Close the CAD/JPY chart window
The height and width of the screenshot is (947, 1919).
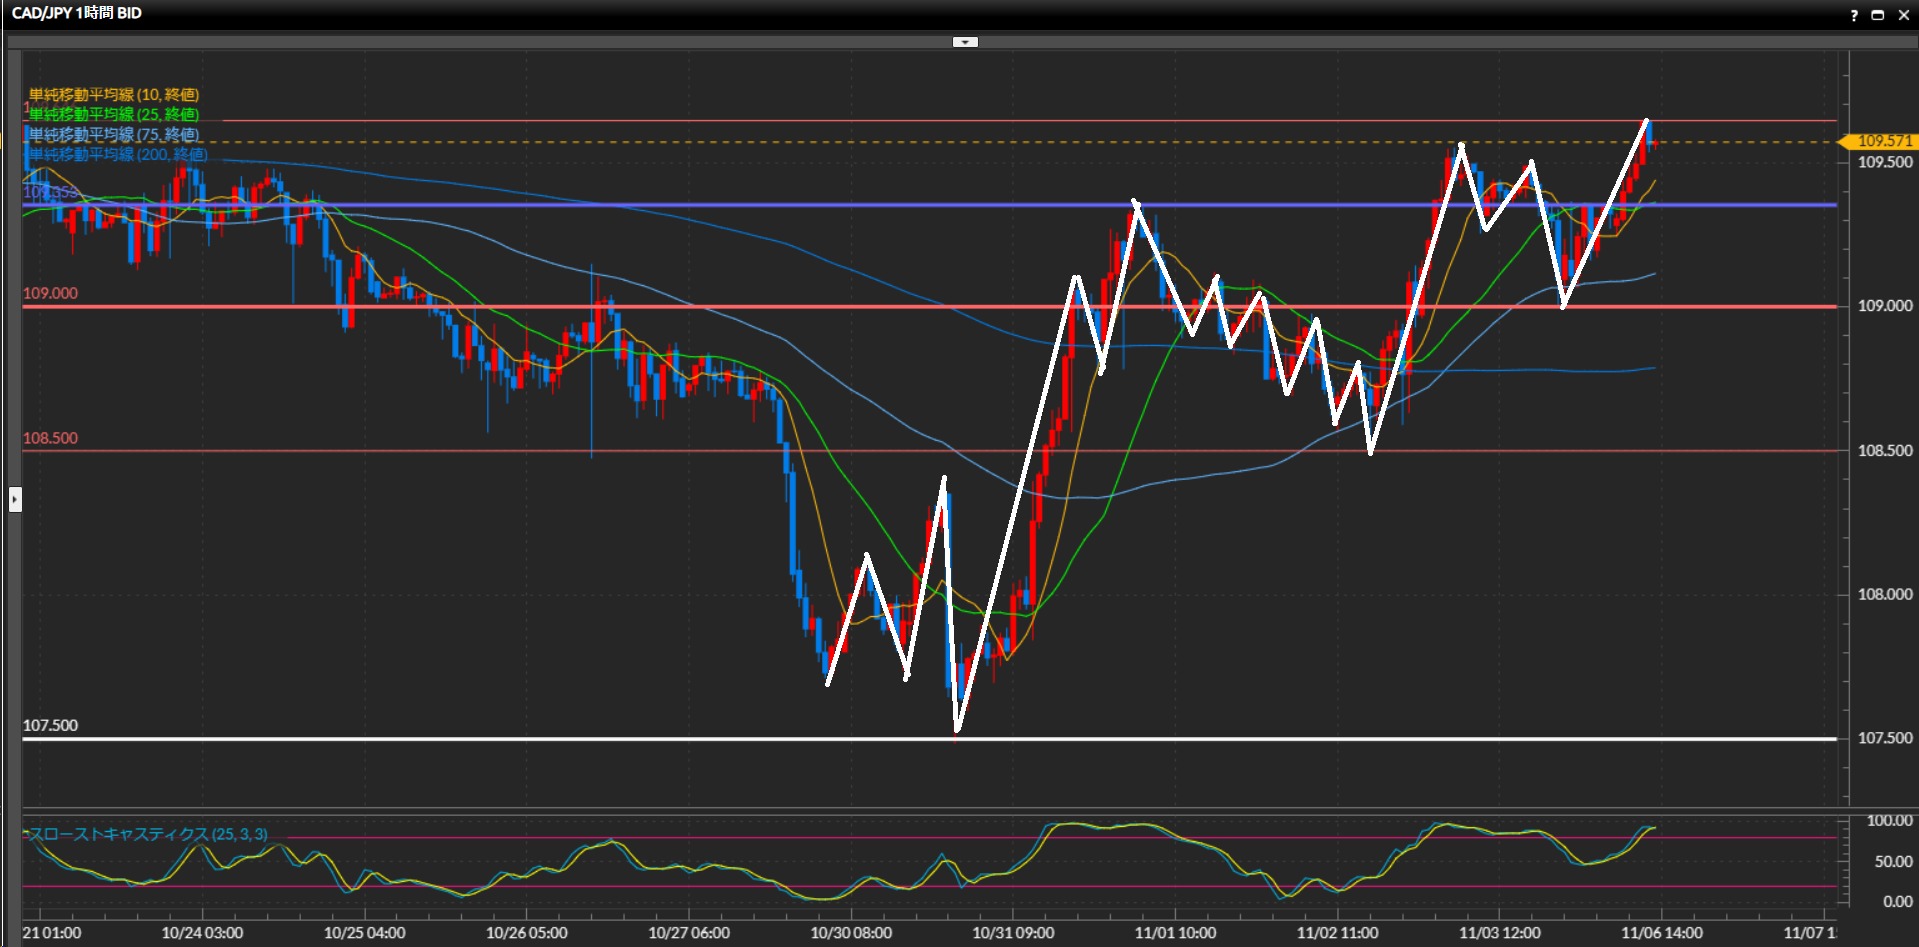[1901, 15]
